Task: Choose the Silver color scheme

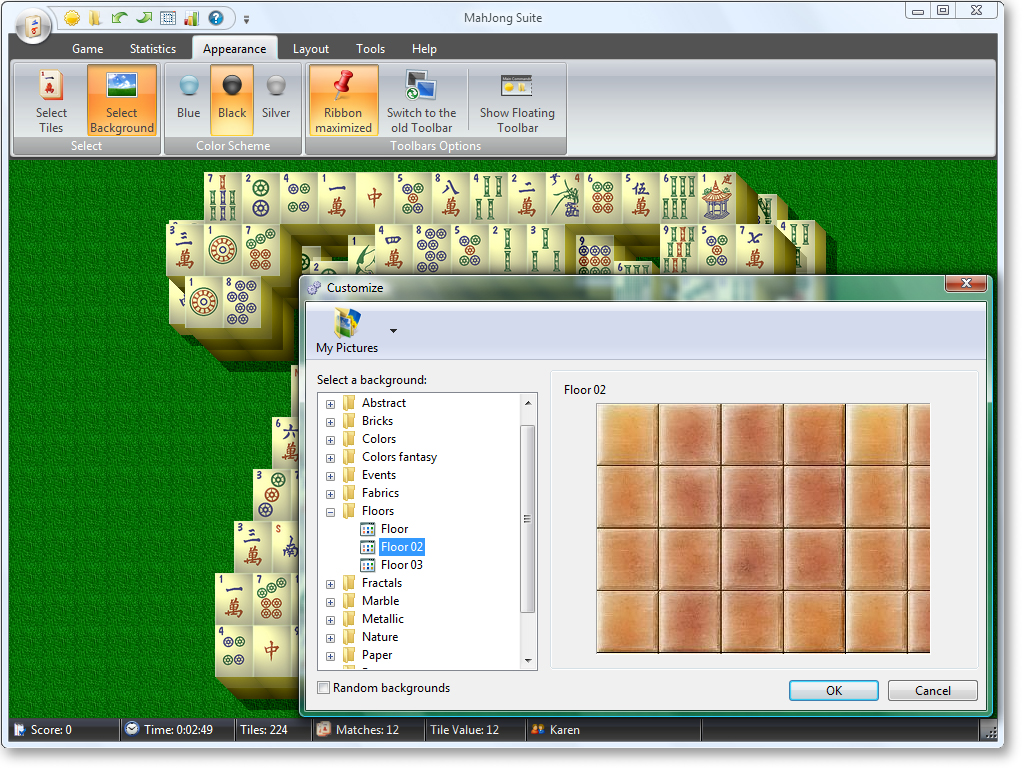Action: [276, 101]
